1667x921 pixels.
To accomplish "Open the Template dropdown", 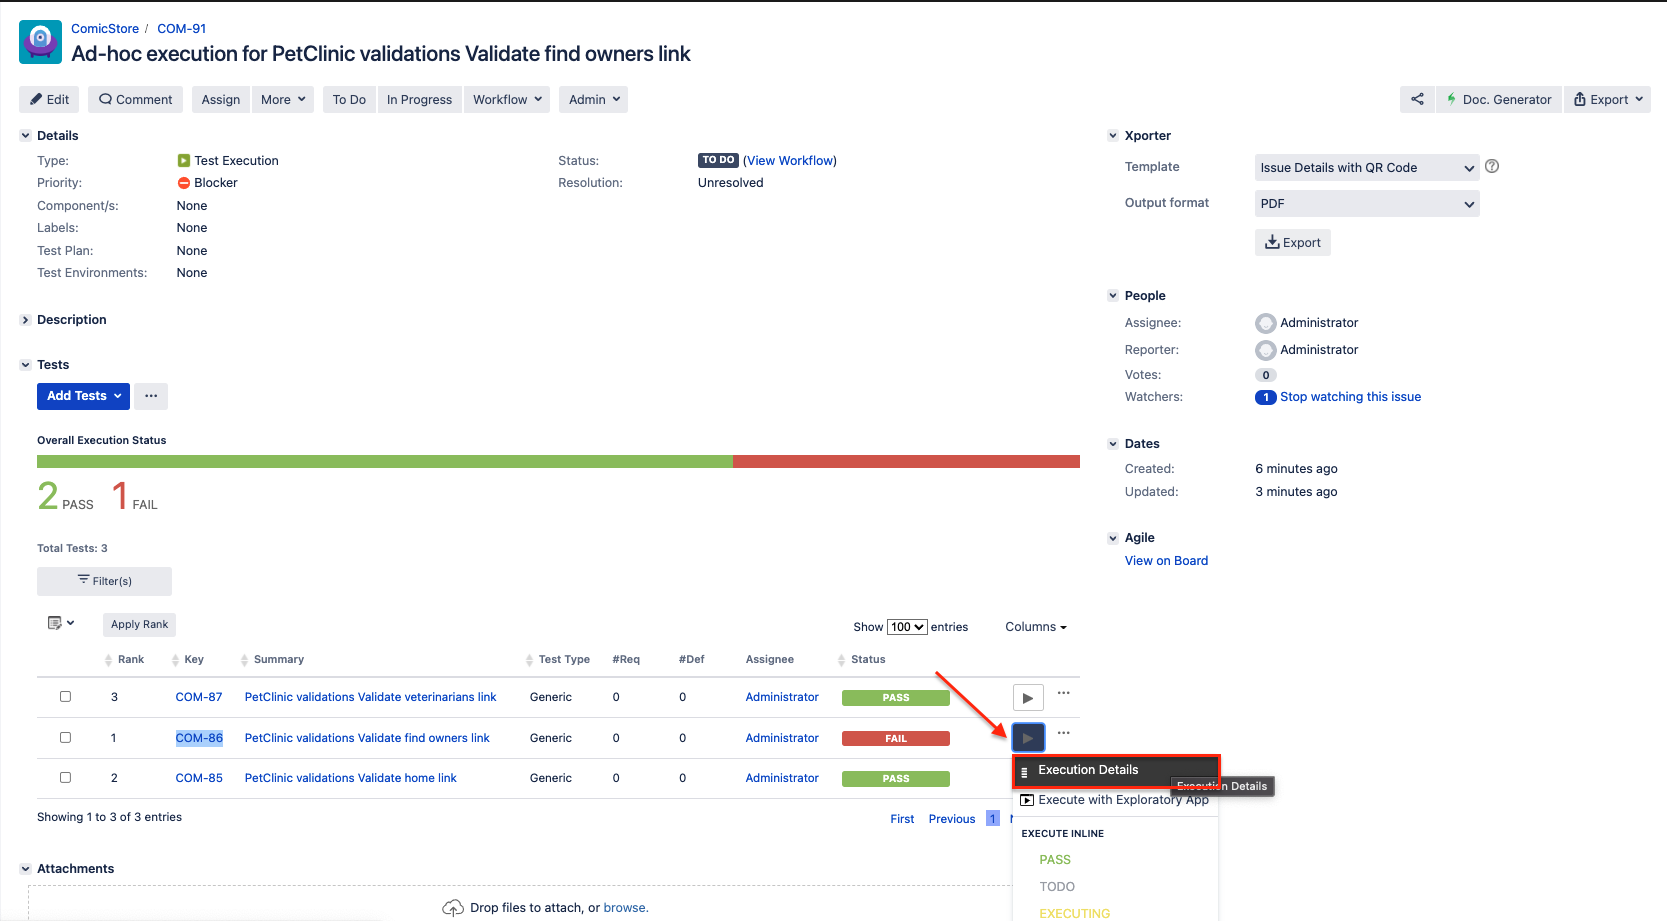I will click(x=1367, y=168).
